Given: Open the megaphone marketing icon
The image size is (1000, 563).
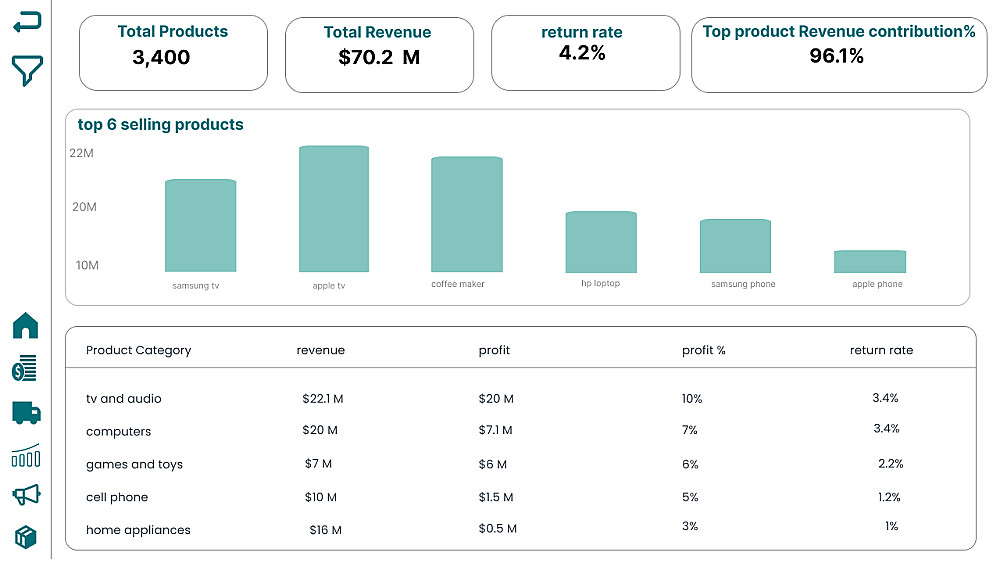Looking at the screenshot, I should pyautogui.click(x=26, y=495).
